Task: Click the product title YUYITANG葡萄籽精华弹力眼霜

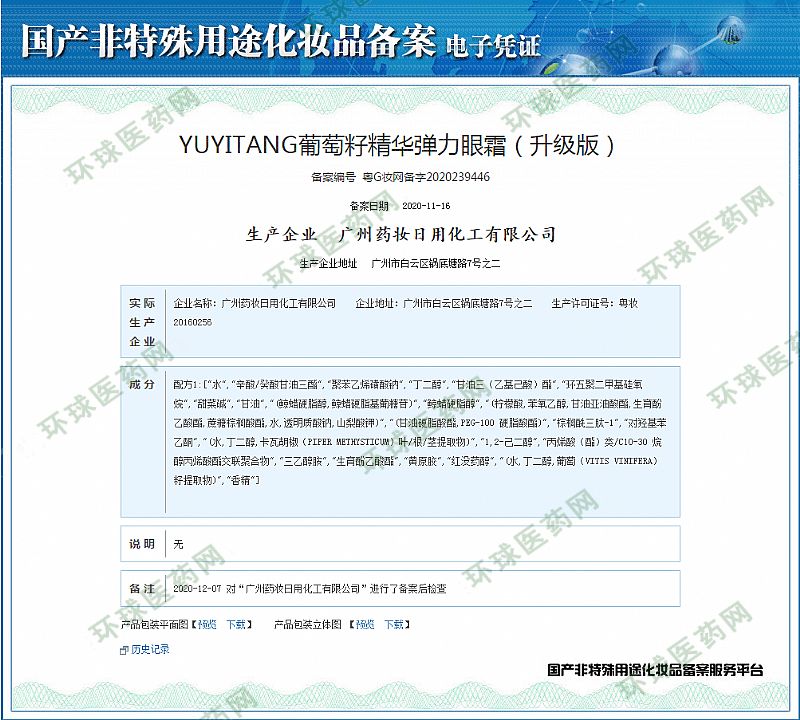Action: click(400, 144)
